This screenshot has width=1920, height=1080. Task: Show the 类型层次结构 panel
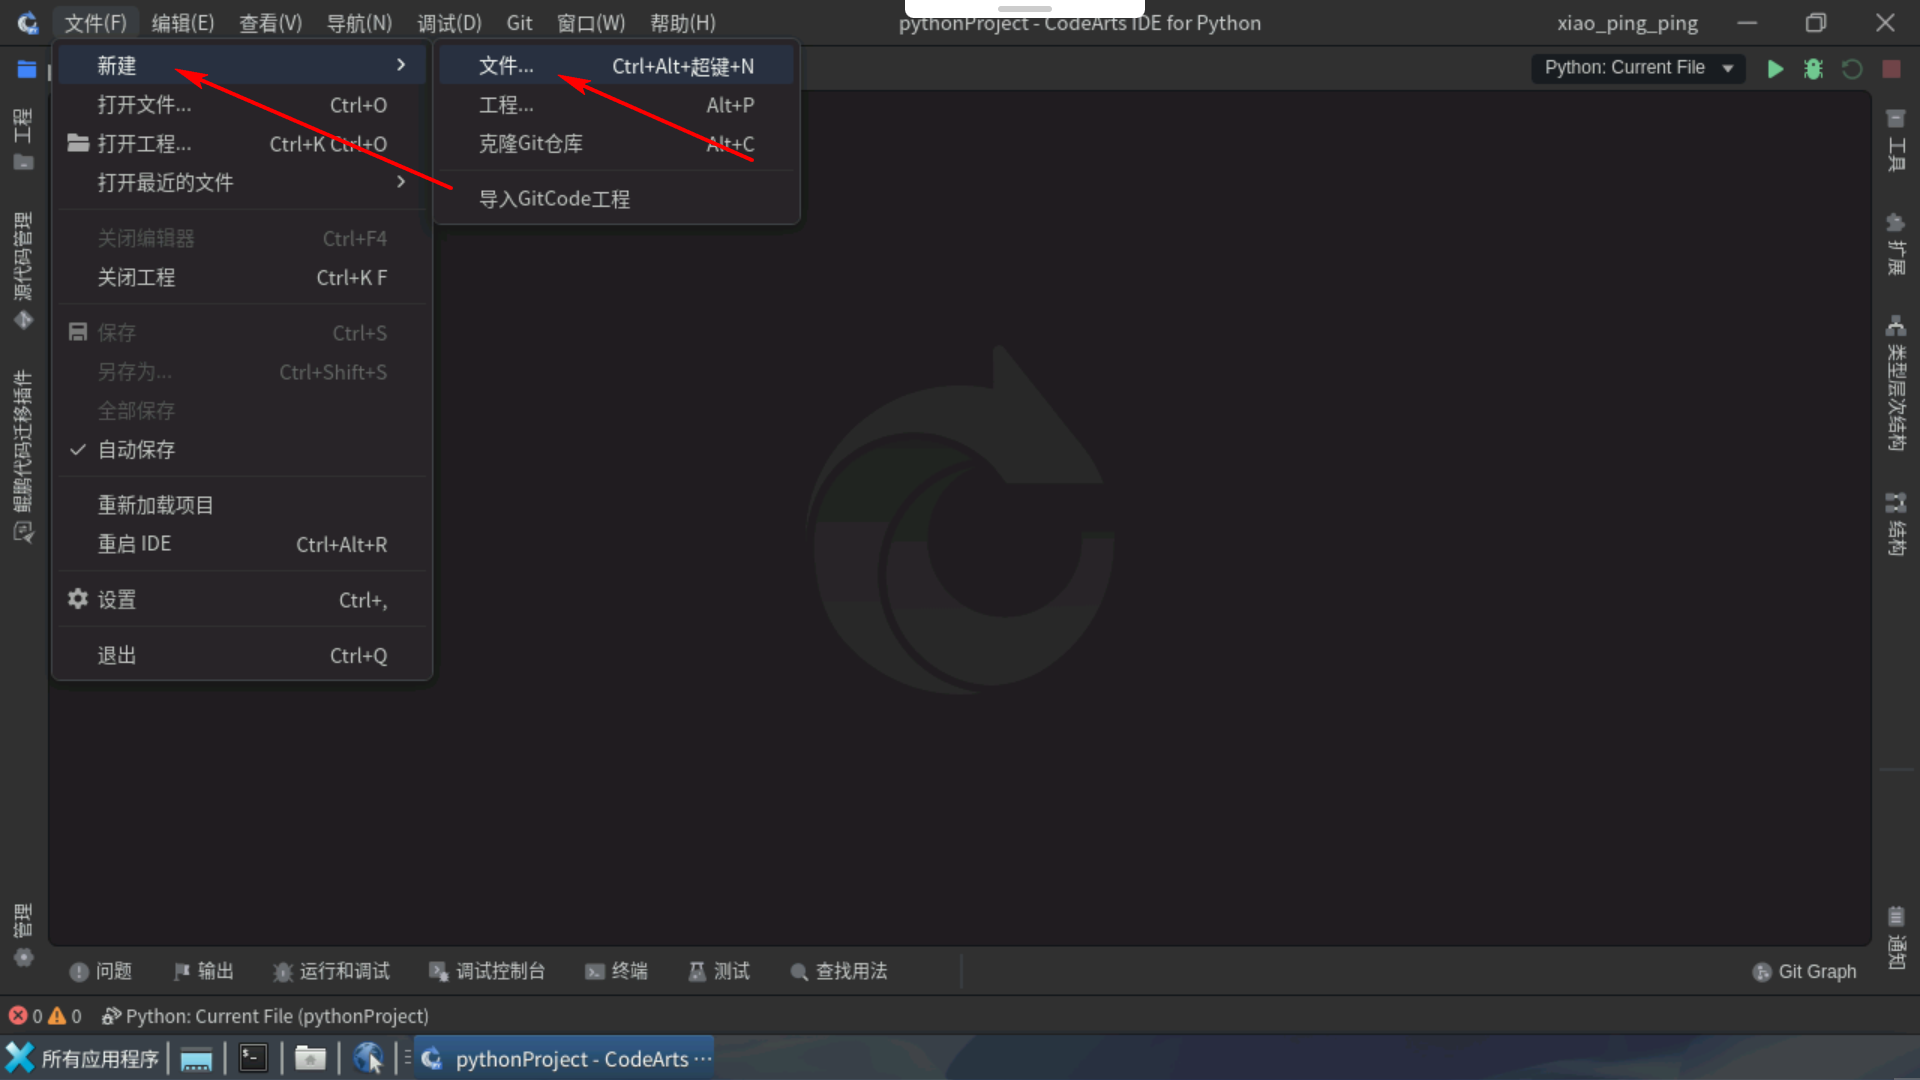tap(1897, 390)
